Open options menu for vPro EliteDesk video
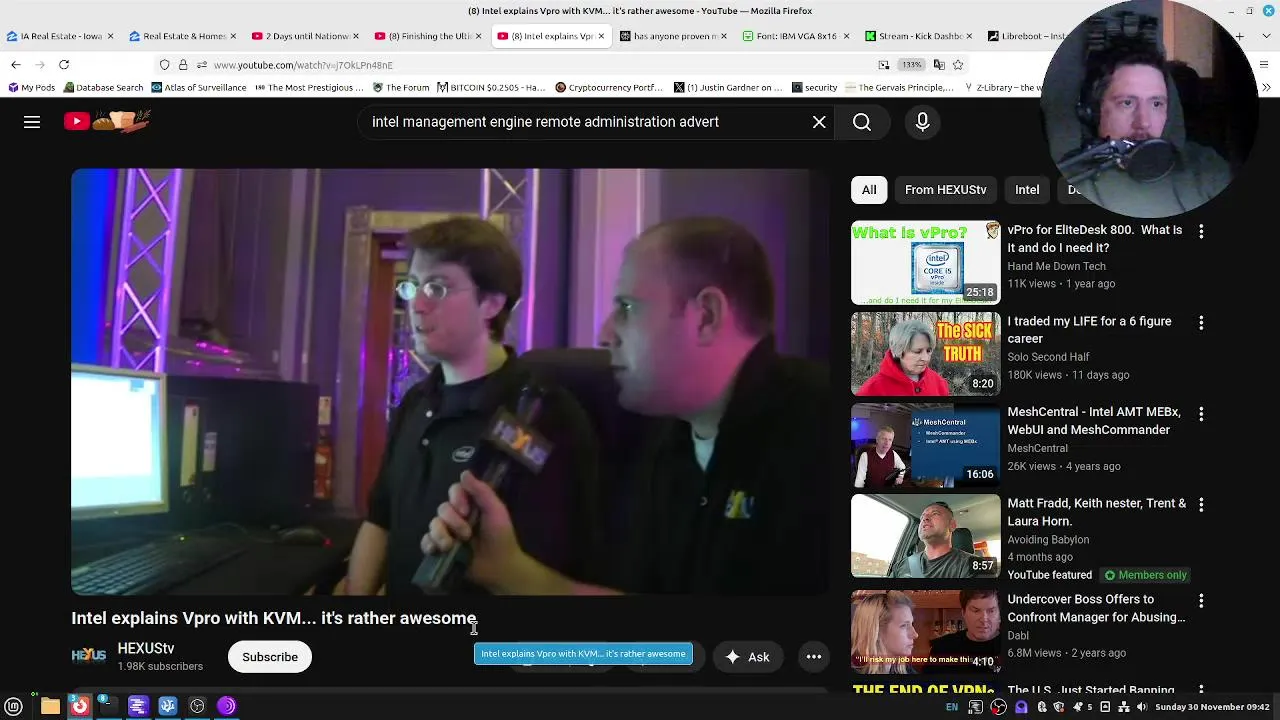Viewport: 1280px width, 720px height. [x=1201, y=231]
